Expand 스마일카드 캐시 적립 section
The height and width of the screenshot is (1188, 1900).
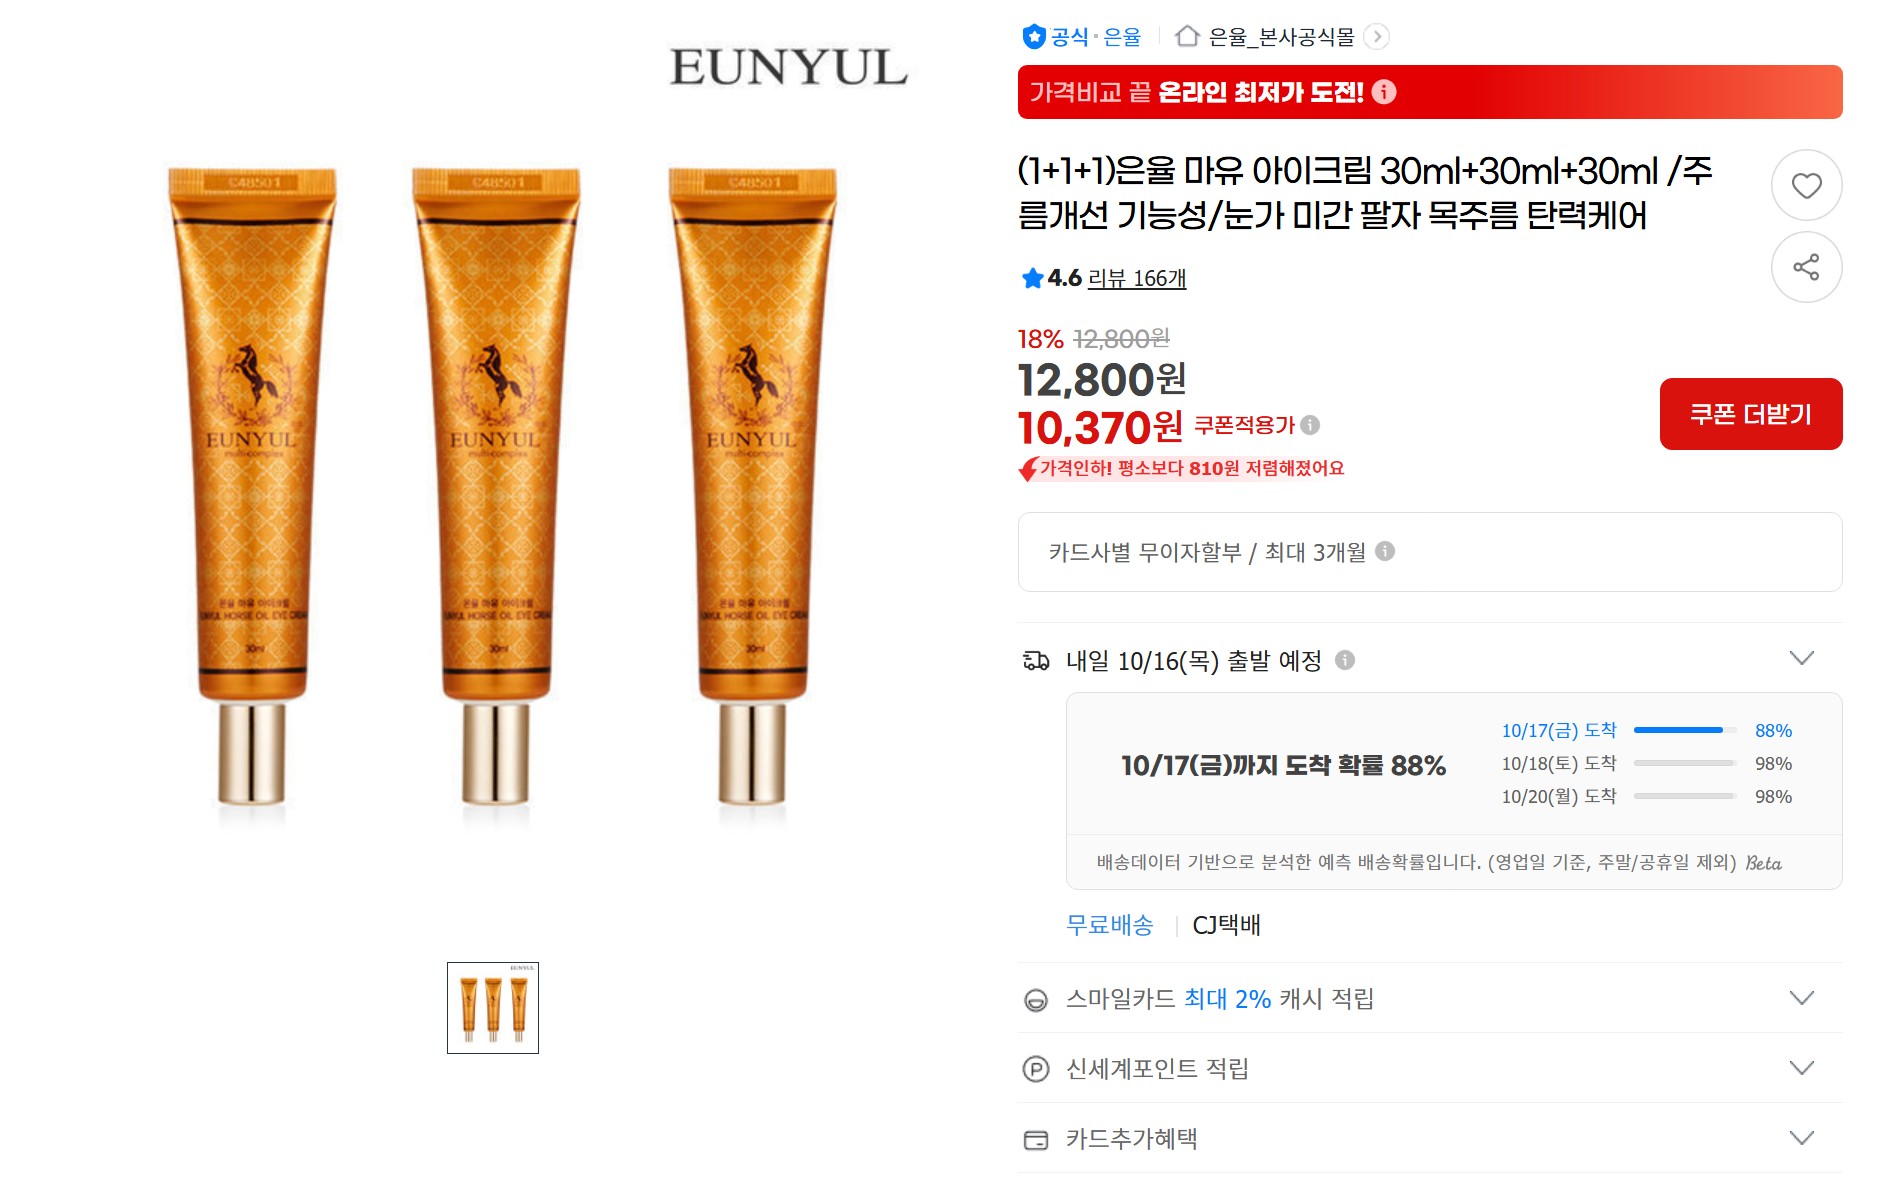point(1801,998)
